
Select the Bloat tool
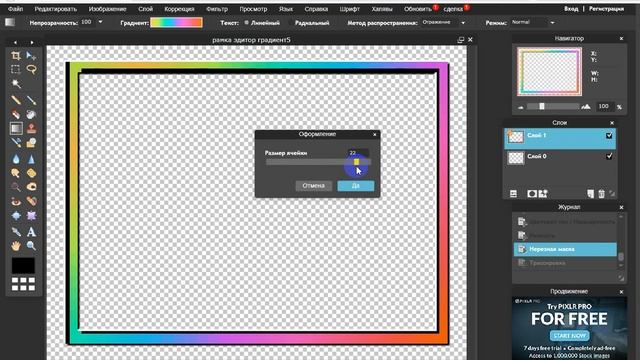point(16,216)
